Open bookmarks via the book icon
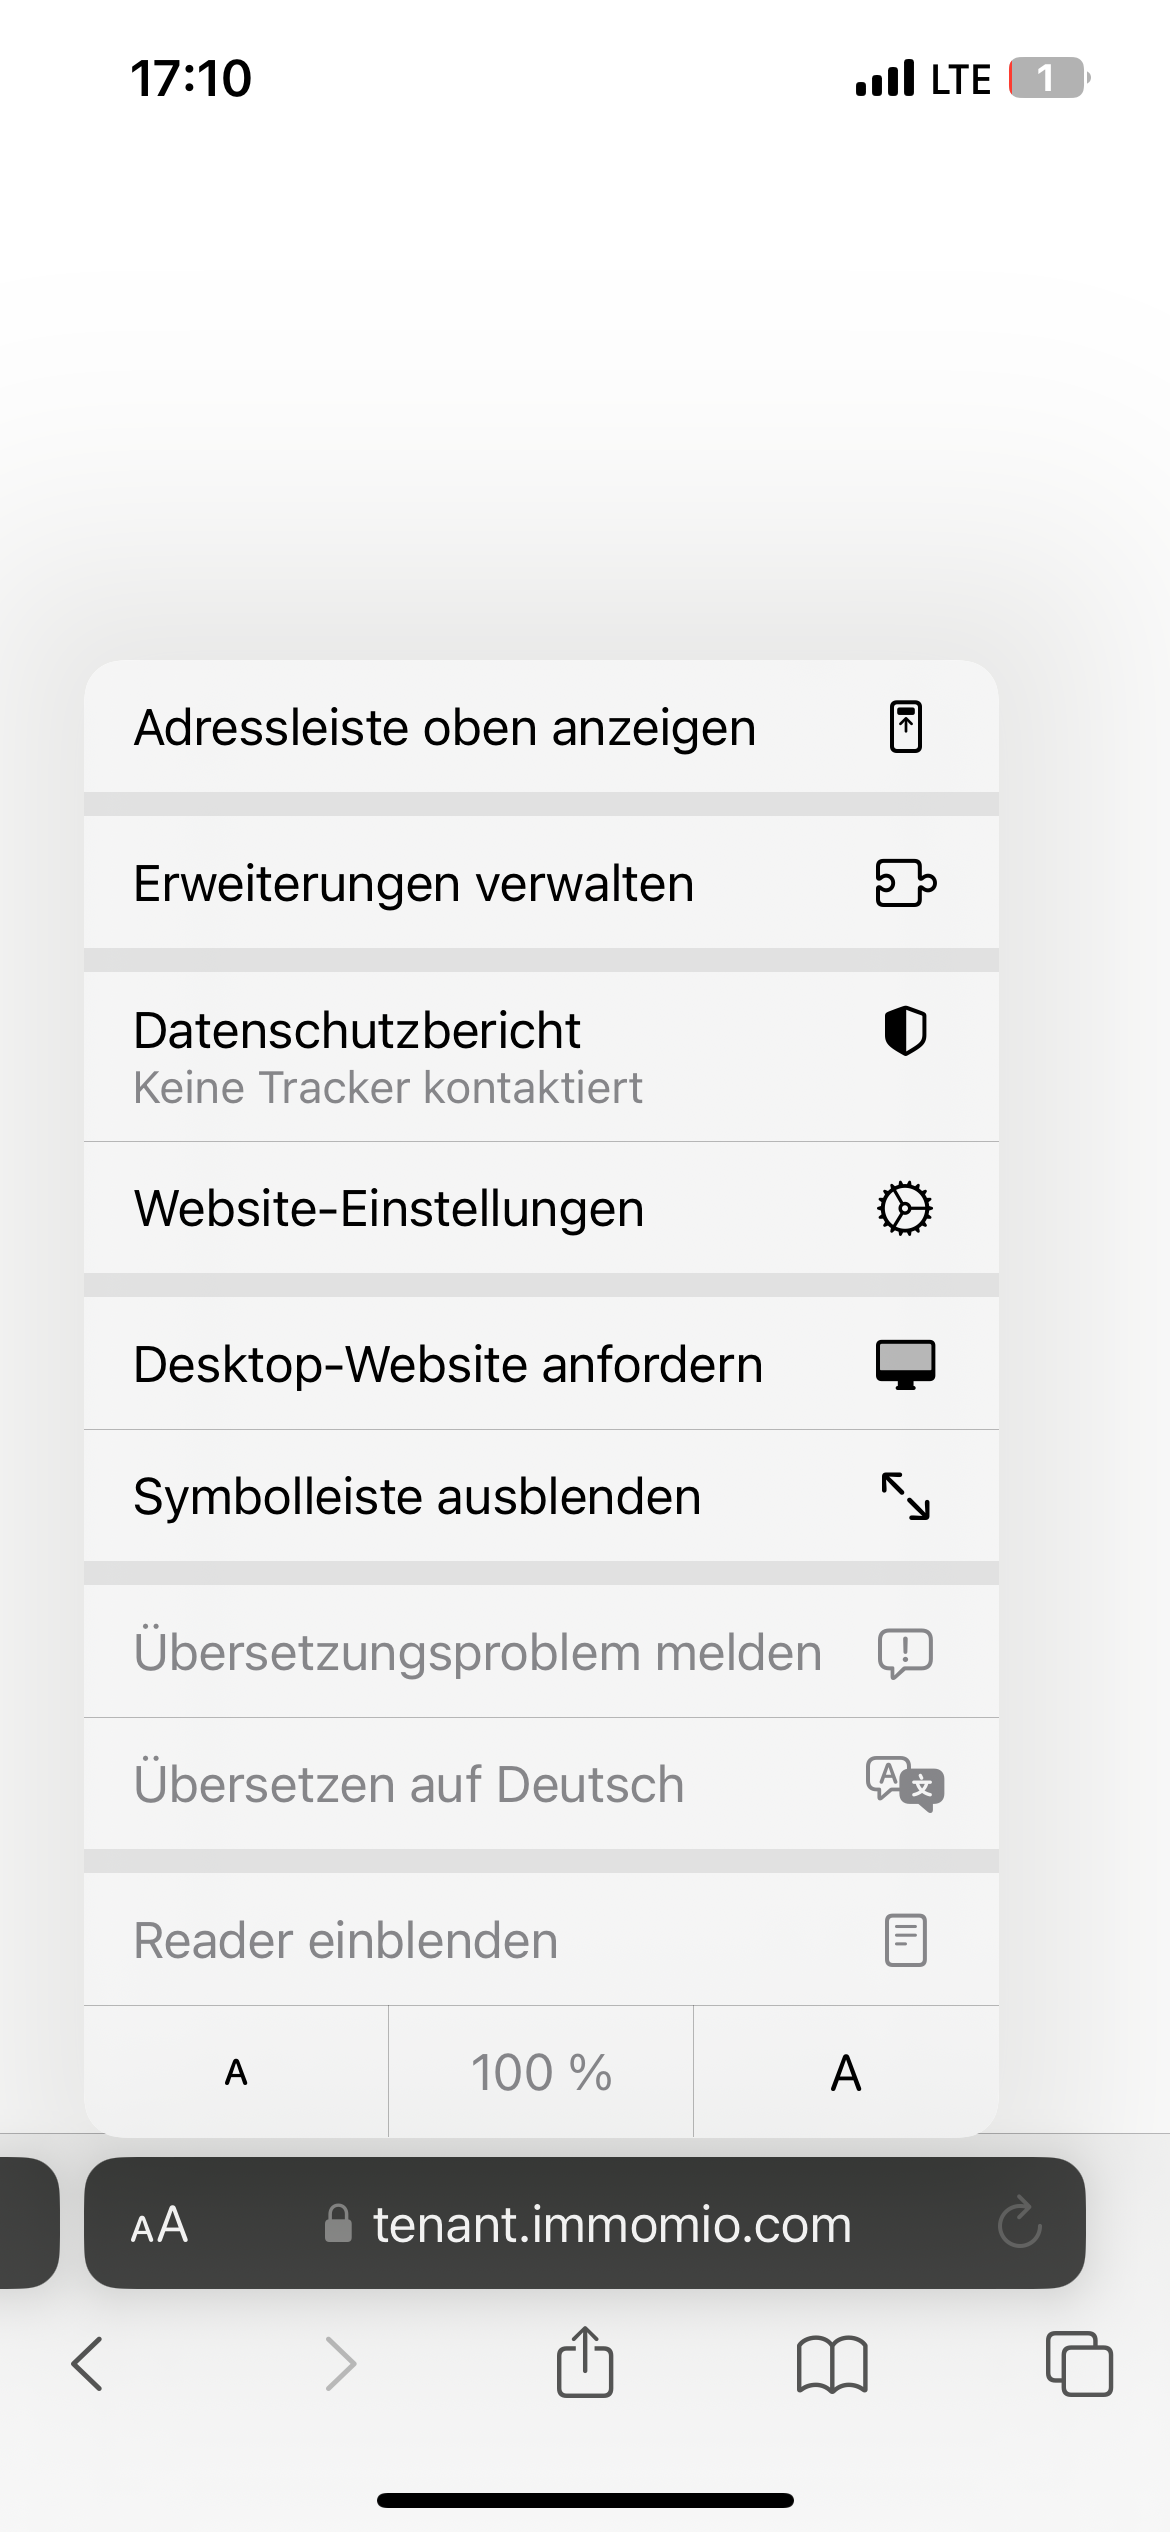The height and width of the screenshot is (2532, 1170). [832, 2364]
